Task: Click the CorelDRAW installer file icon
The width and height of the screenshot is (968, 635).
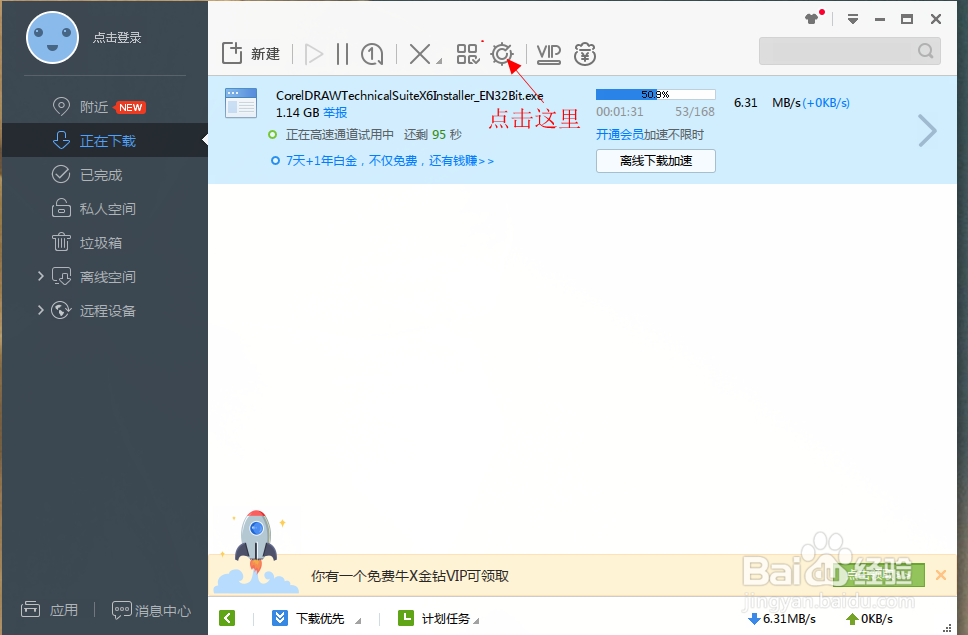Action: pos(241,102)
